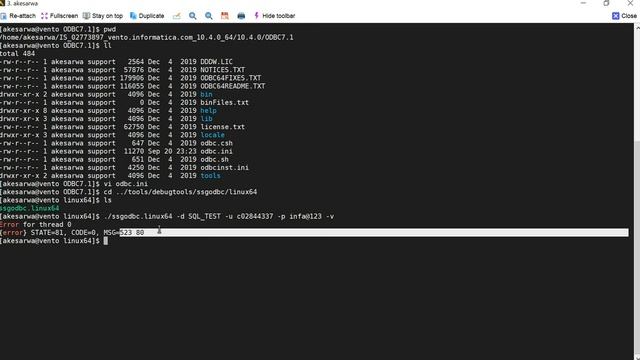Click the 'cd ../tools/debugtools' command line
This screenshot has width=640, height=360.
[x=129, y=192]
